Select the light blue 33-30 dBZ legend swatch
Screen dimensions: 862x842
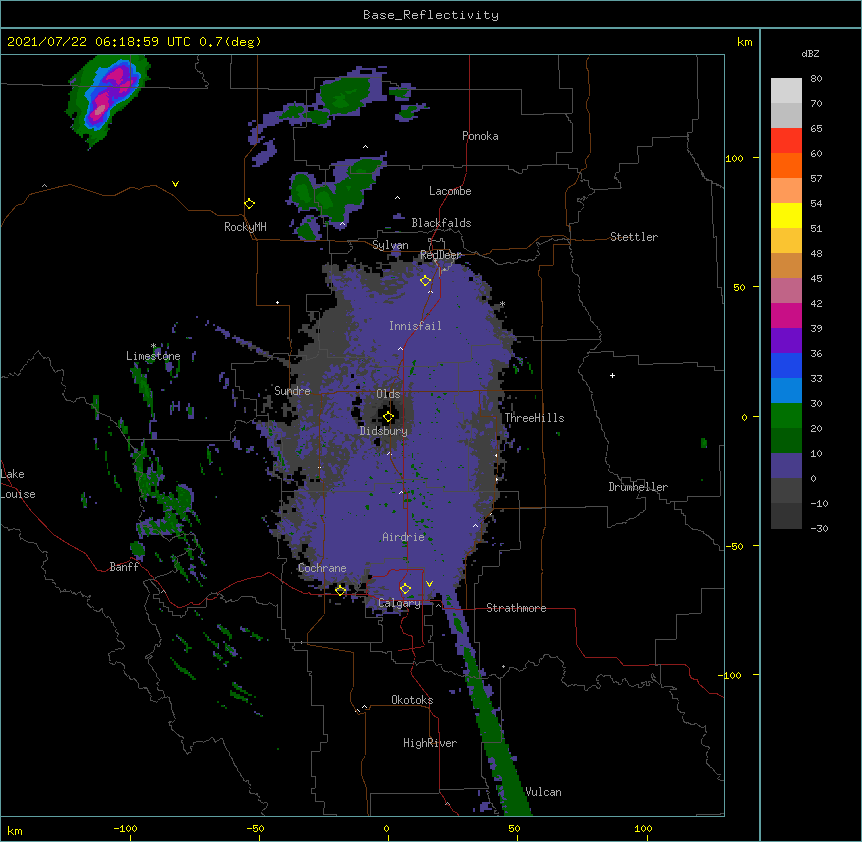(x=786, y=391)
